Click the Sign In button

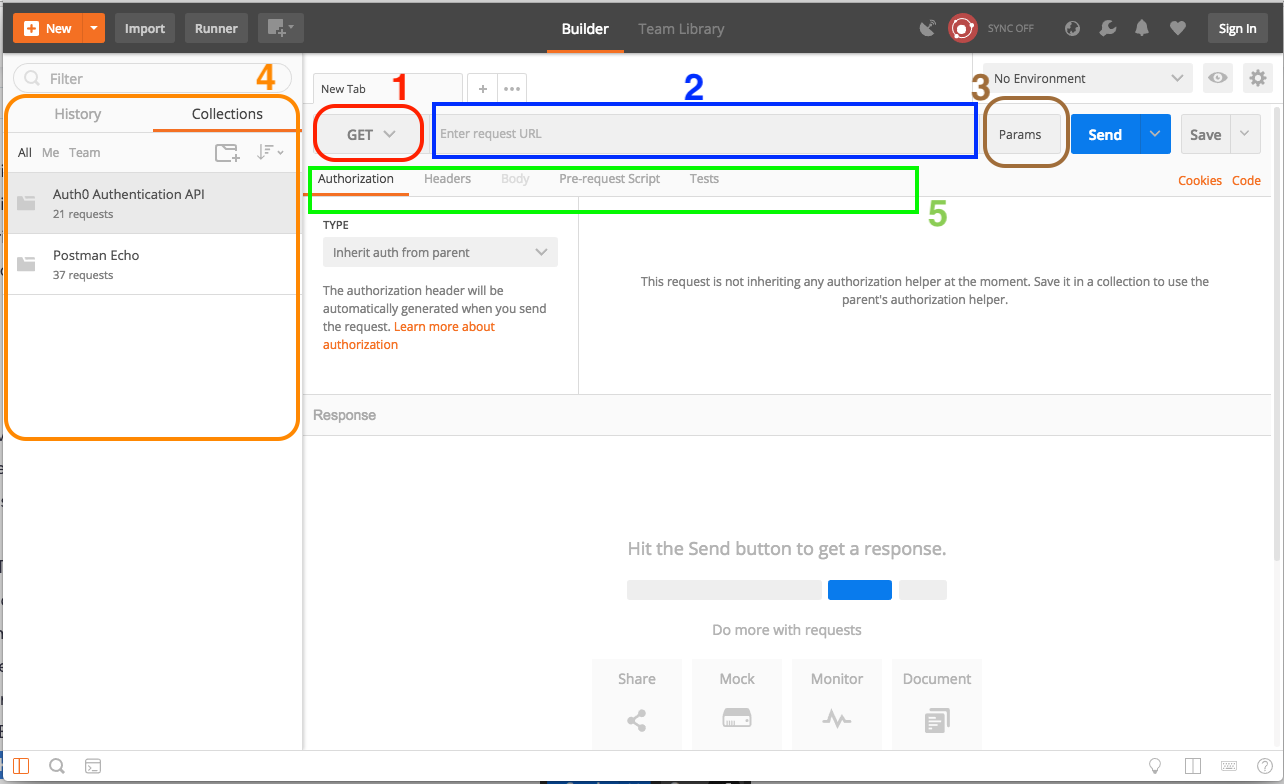tap(1237, 28)
